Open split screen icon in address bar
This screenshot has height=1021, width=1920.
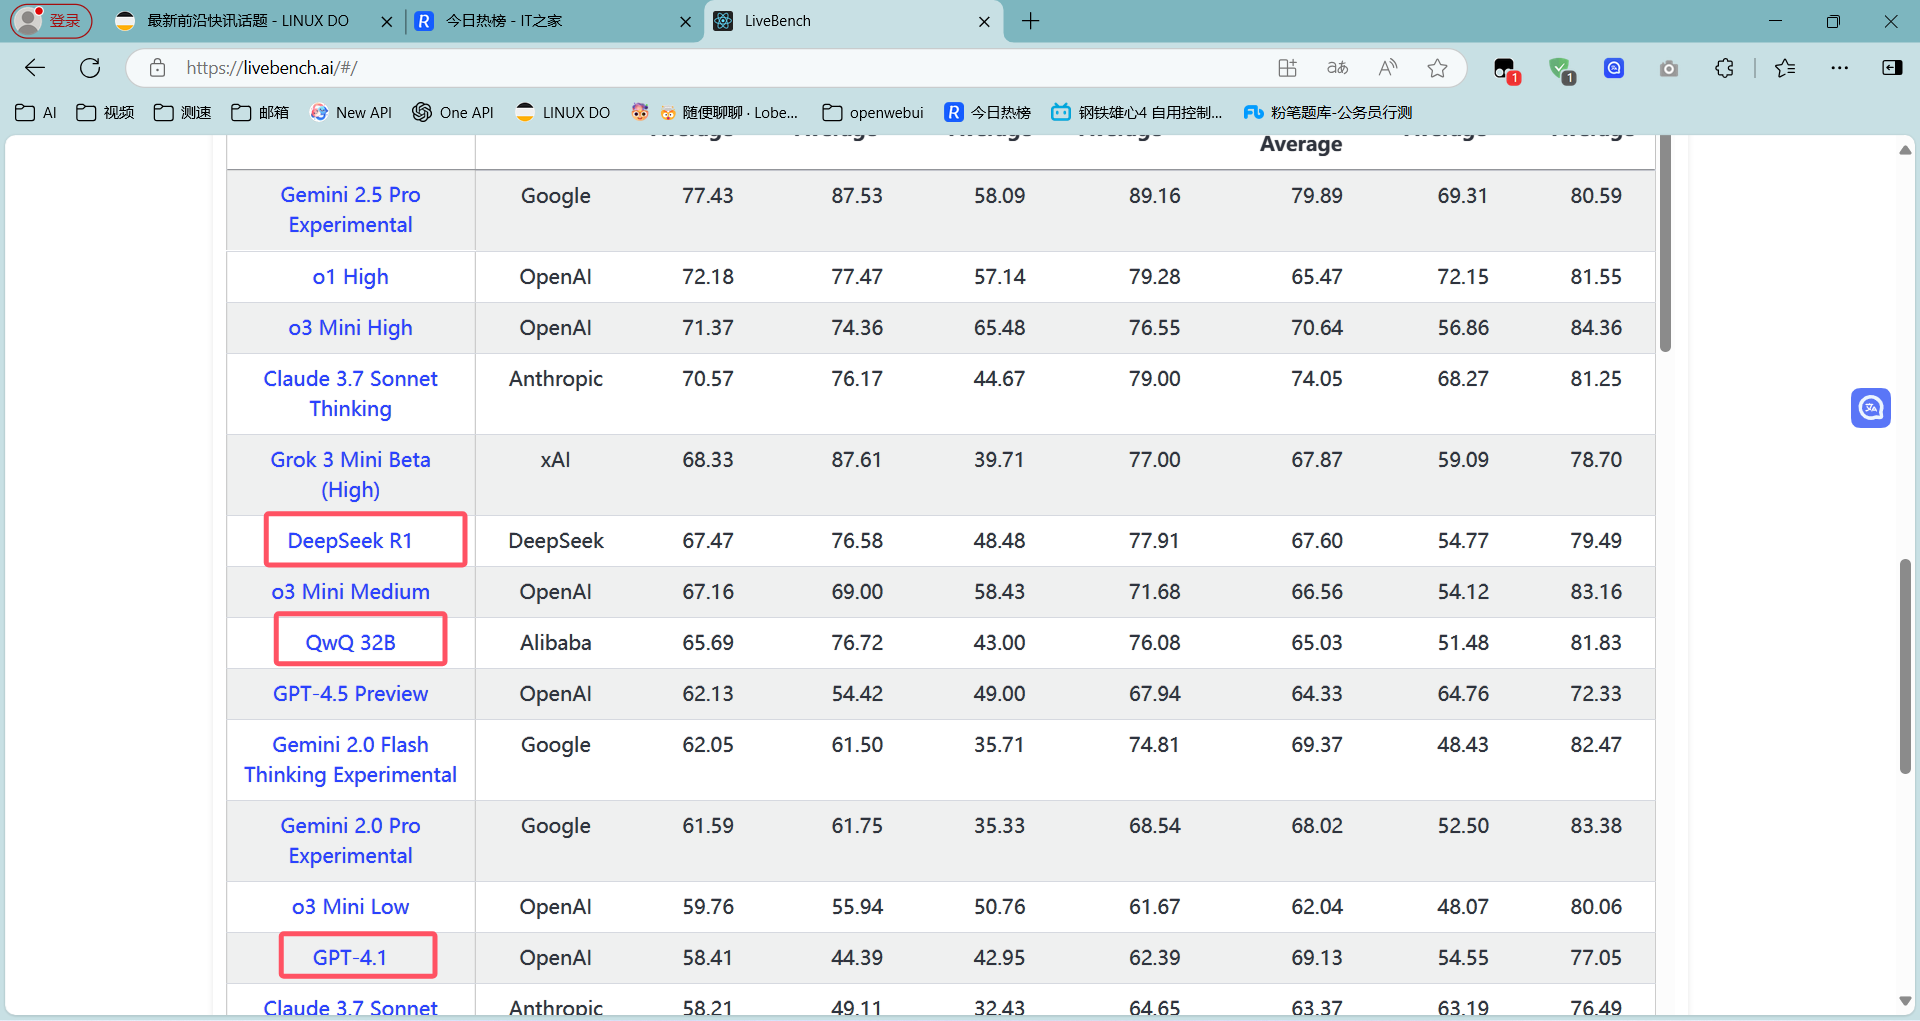(x=1287, y=68)
